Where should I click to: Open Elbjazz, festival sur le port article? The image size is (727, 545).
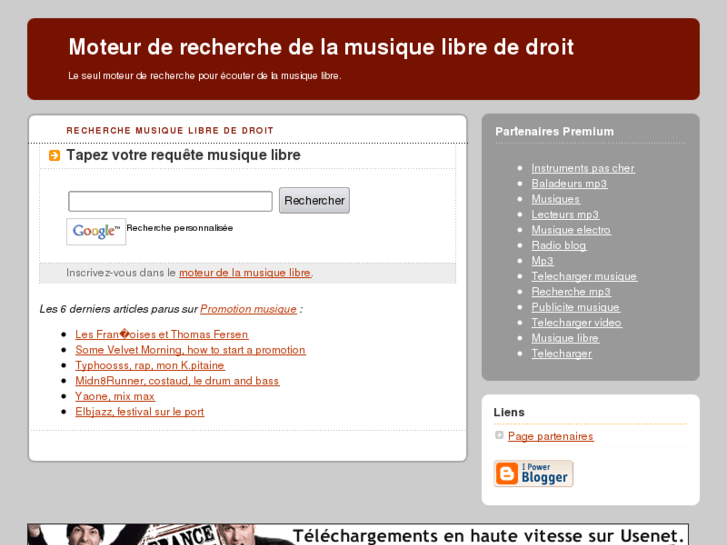coord(140,411)
